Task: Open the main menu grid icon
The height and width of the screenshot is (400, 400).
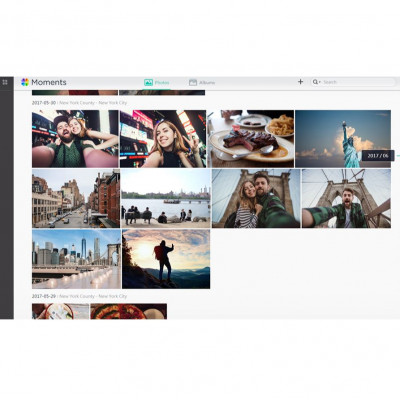Action: point(5,82)
